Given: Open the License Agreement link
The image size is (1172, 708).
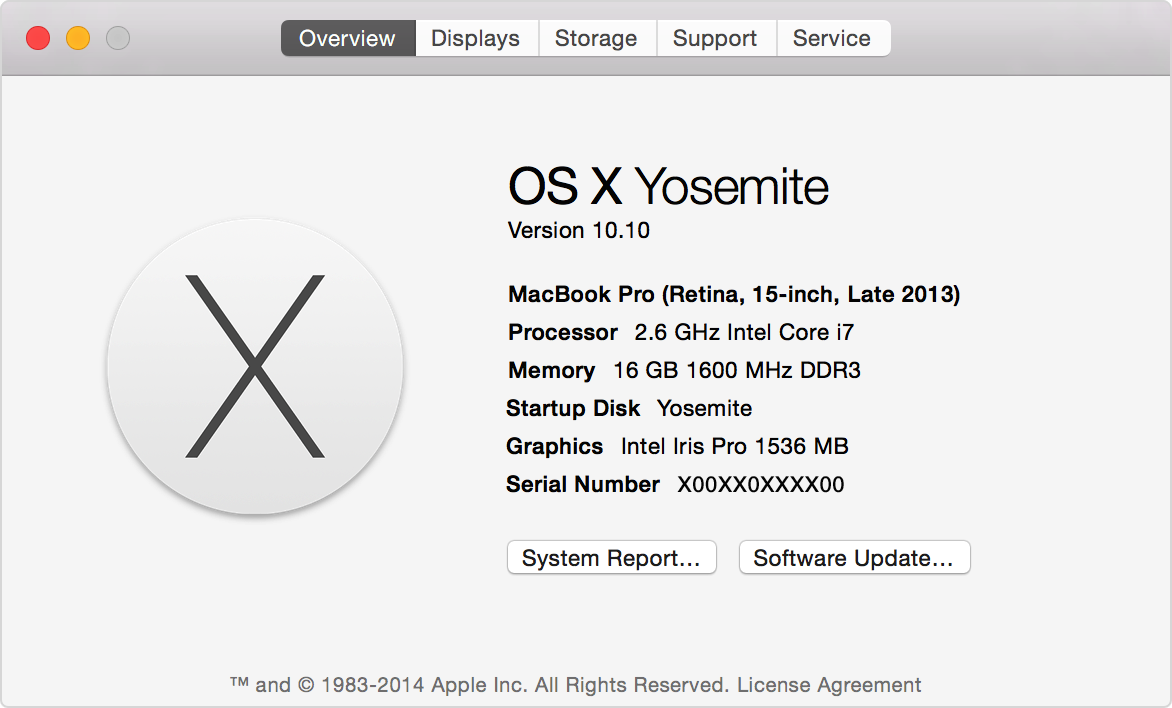Looking at the screenshot, I should (x=829, y=685).
